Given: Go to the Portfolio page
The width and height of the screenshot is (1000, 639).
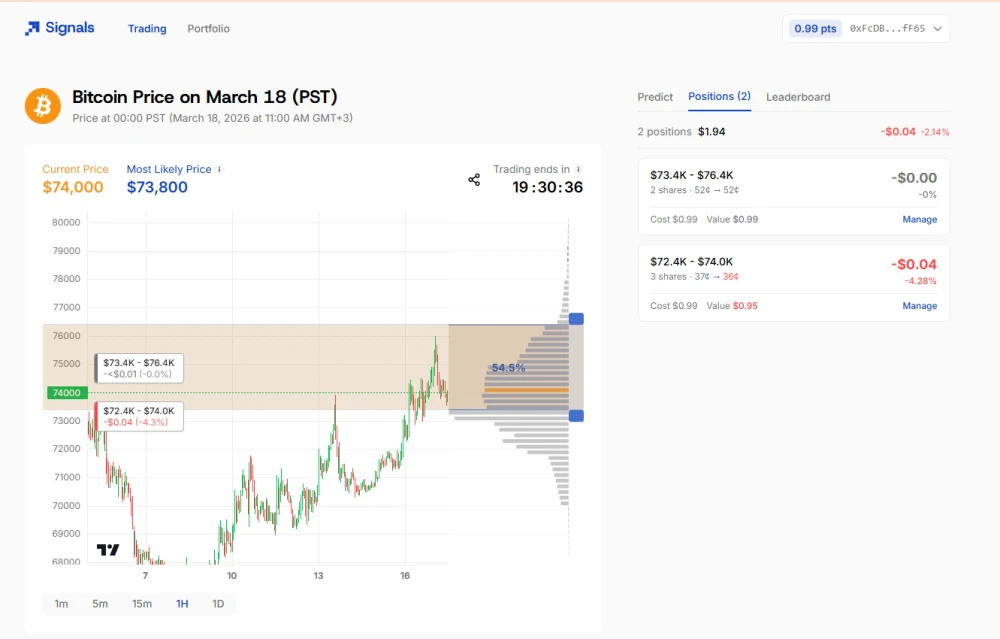Looking at the screenshot, I should click(208, 29).
